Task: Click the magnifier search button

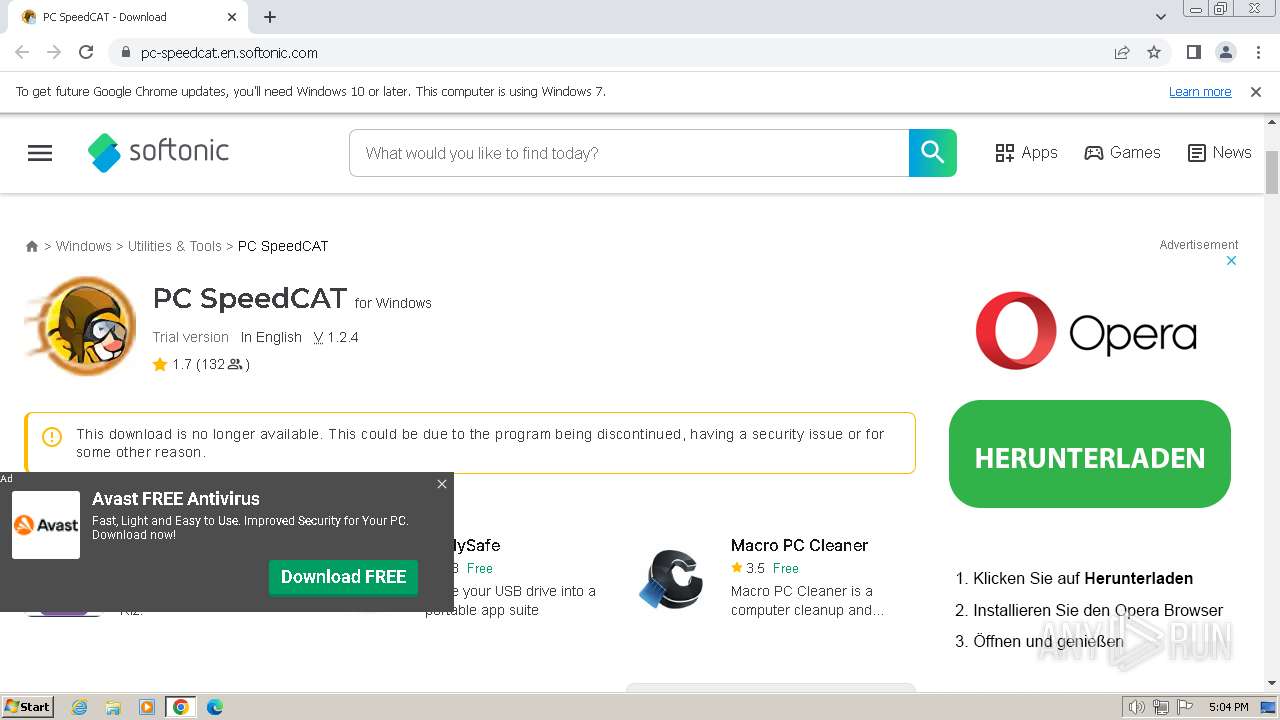Action: click(x=933, y=152)
